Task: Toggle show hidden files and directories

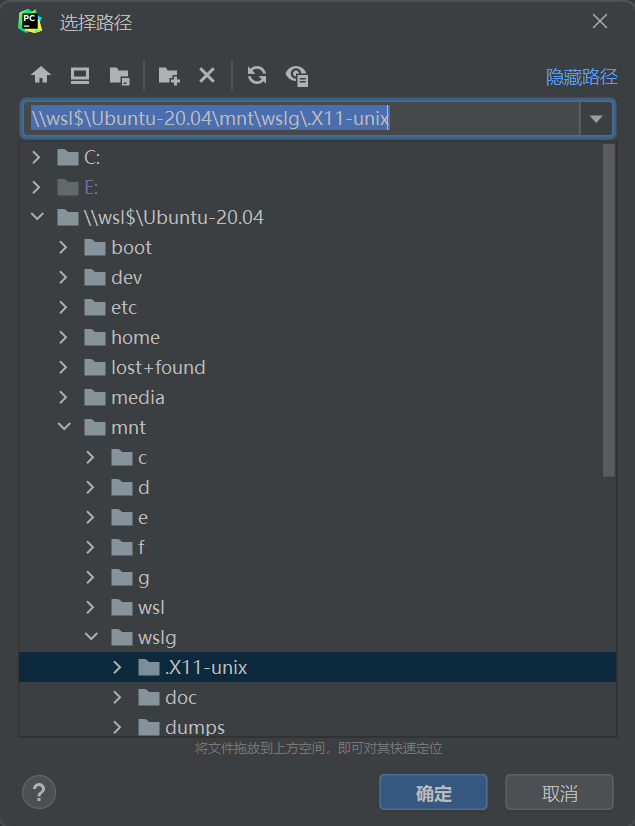Action: pyautogui.click(x=297, y=76)
